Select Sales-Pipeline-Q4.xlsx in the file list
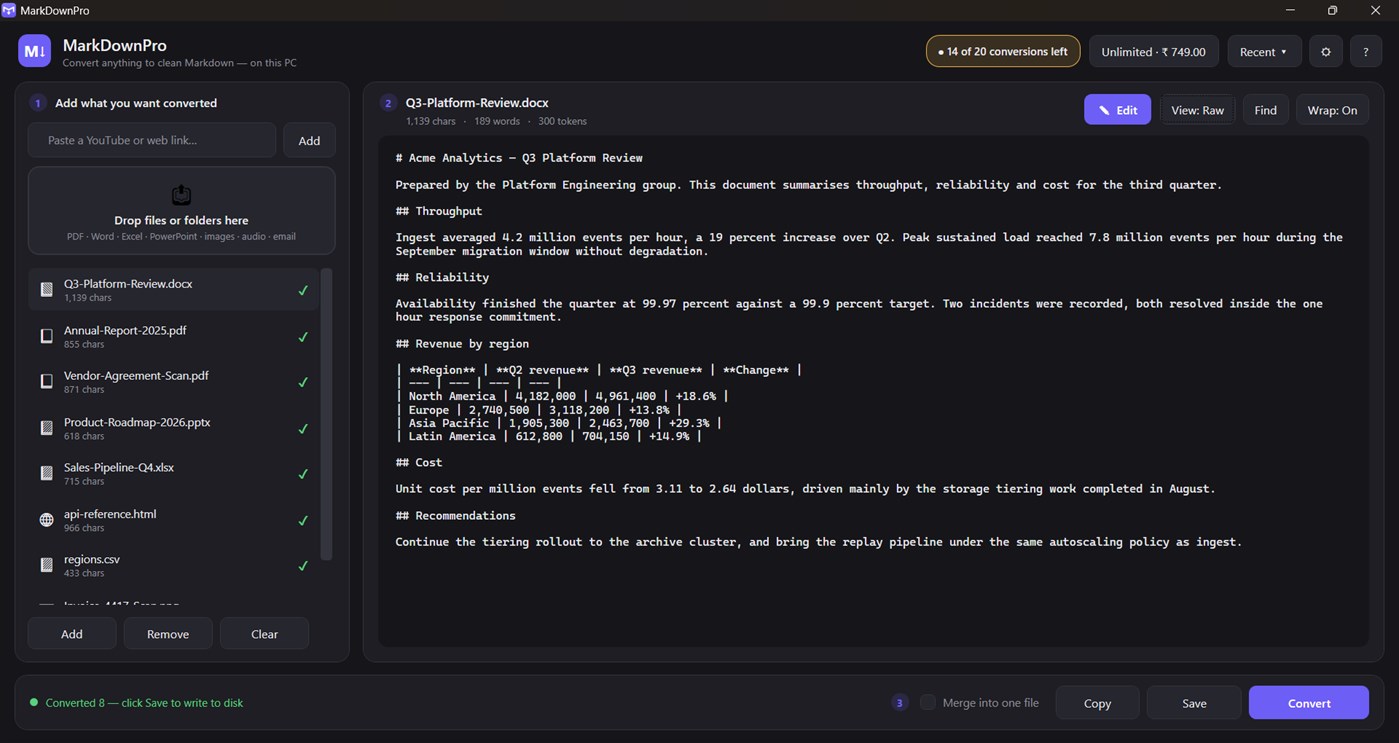The image size is (1399, 743). pyautogui.click(x=173, y=474)
